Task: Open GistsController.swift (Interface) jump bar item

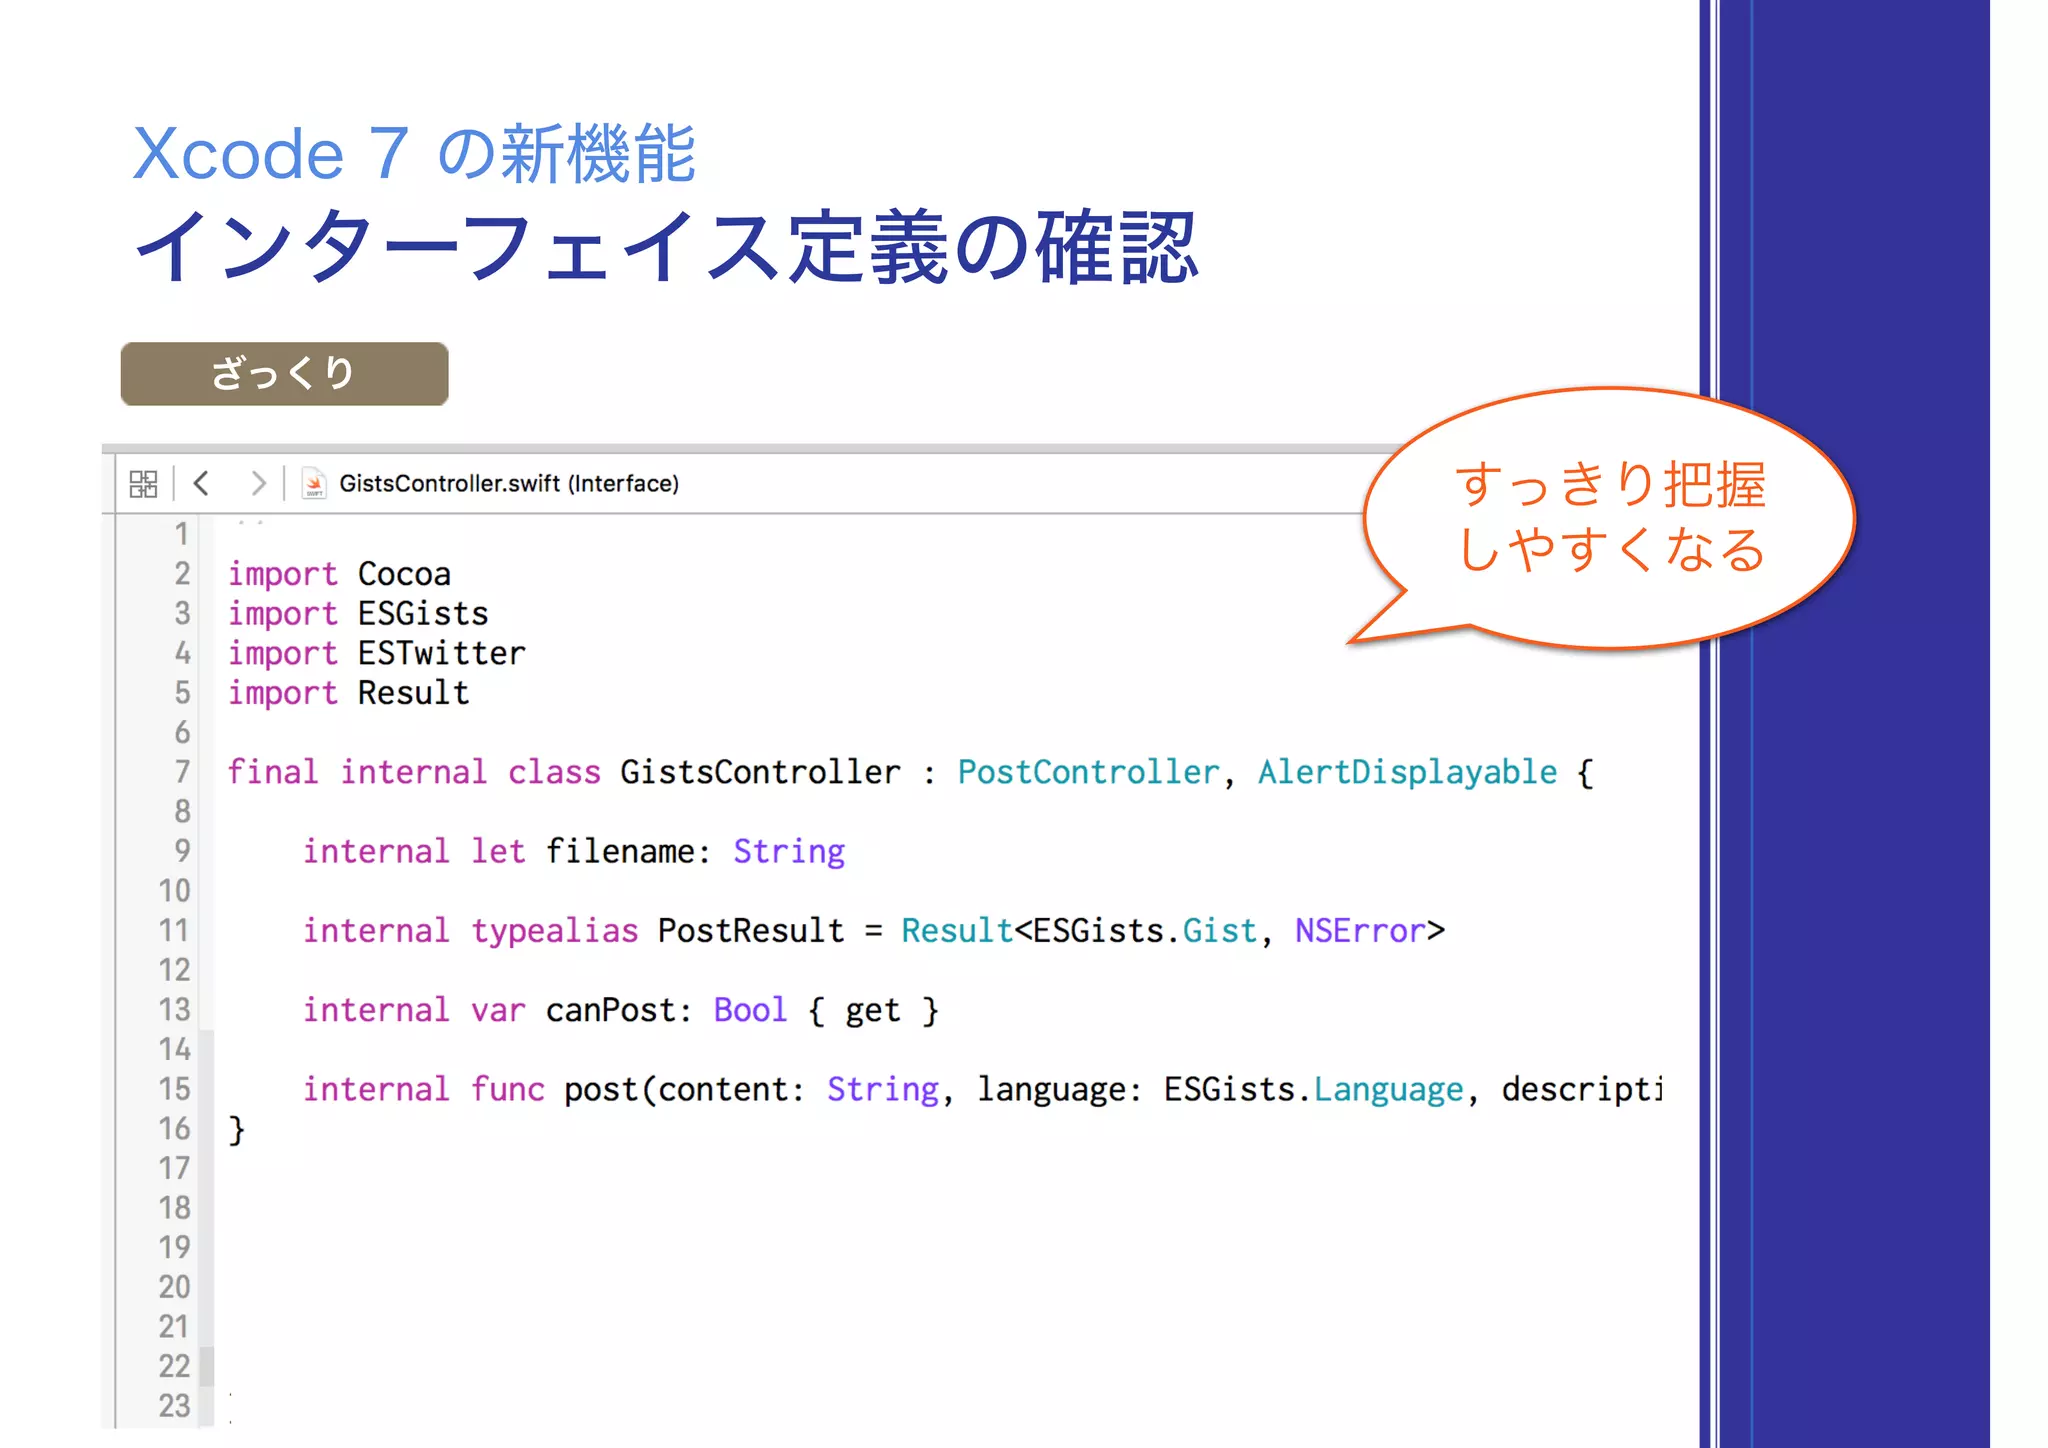Action: pos(509,484)
